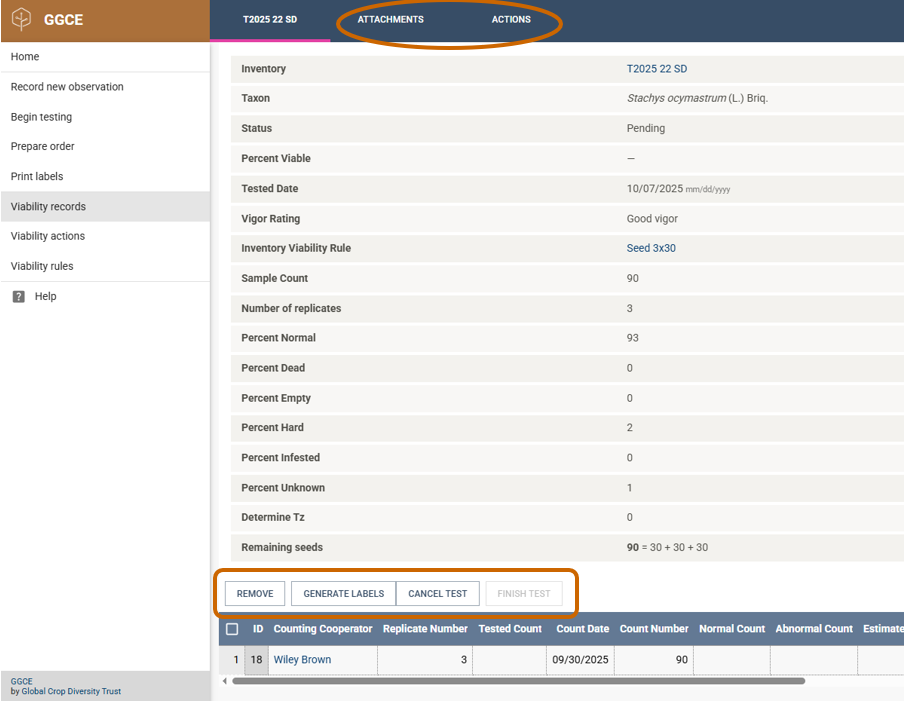904x701 pixels.
Task: Open the Seed 3x30 viability rule link
Action: coord(651,248)
